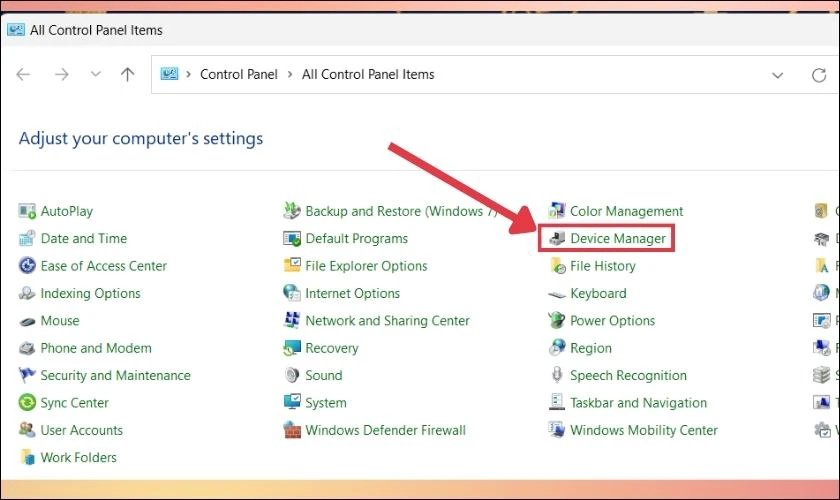840x500 pixels.
Task: Click the File History icon
Action: click(x=557, y=266)
